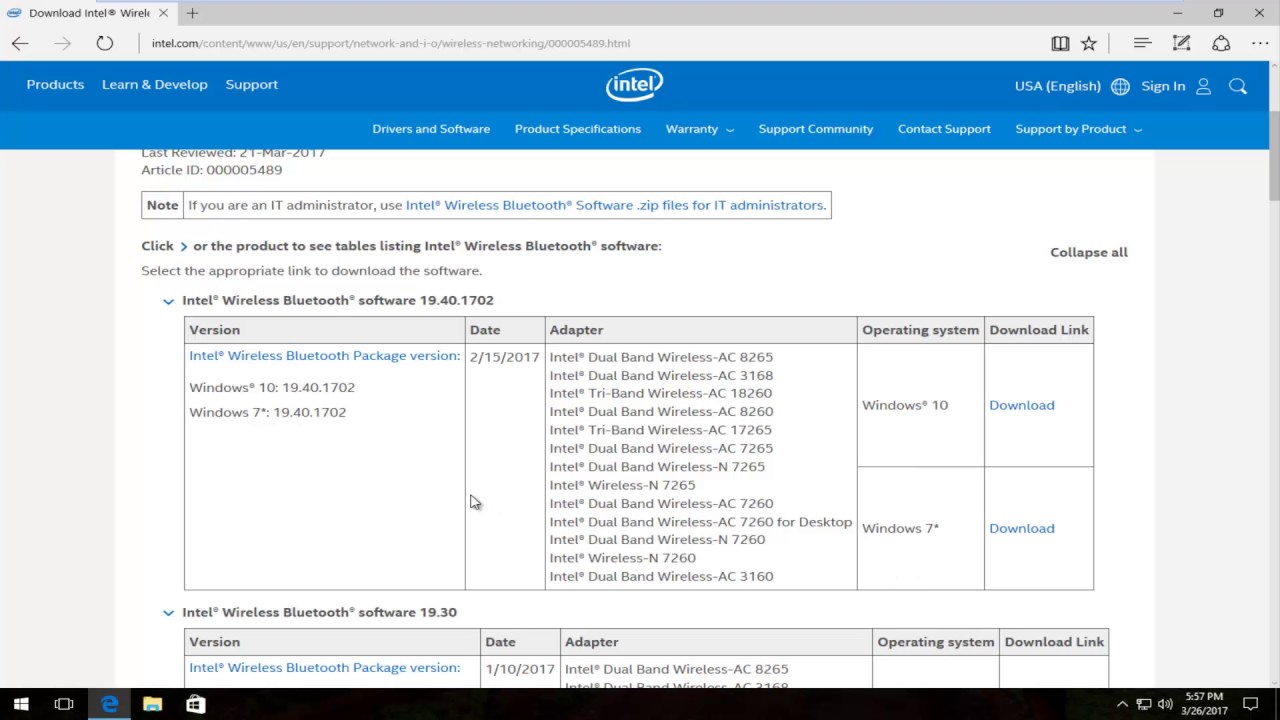Image resolution: width=1280 pixels, height=720 pixels.
Task: Click the globe language icon
Action: coord(1120,86)
